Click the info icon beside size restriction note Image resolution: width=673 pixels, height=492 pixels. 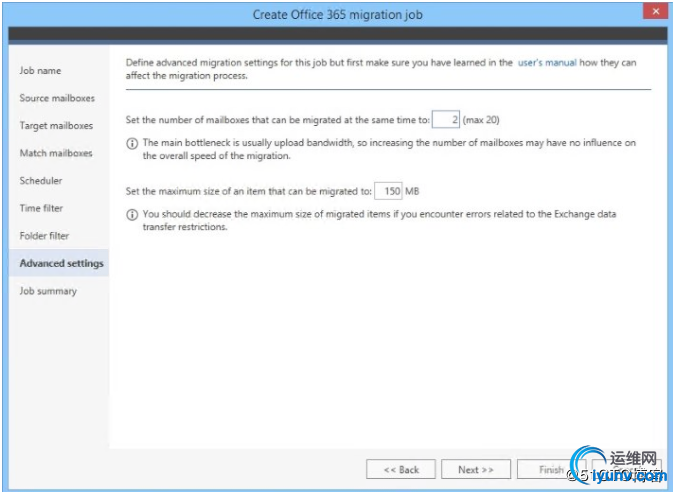(x=132, y=215)
